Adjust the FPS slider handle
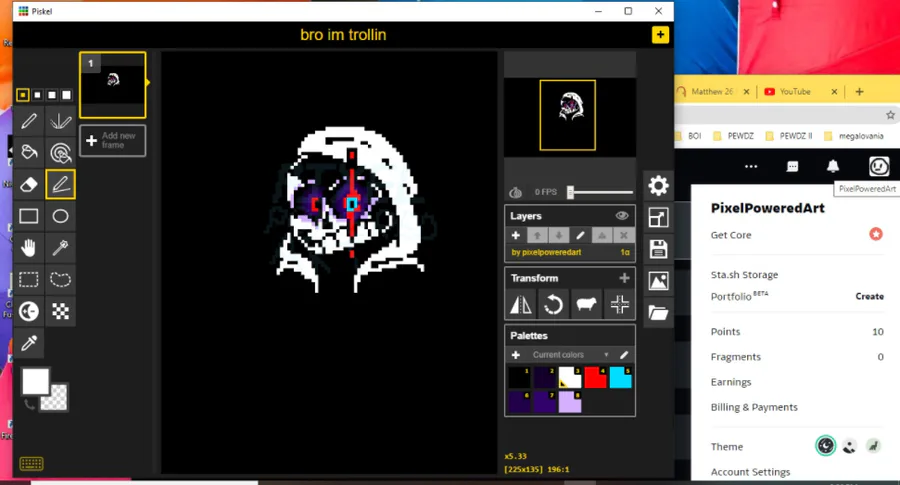The image size is (900, 485). click(x=571, y=192)
